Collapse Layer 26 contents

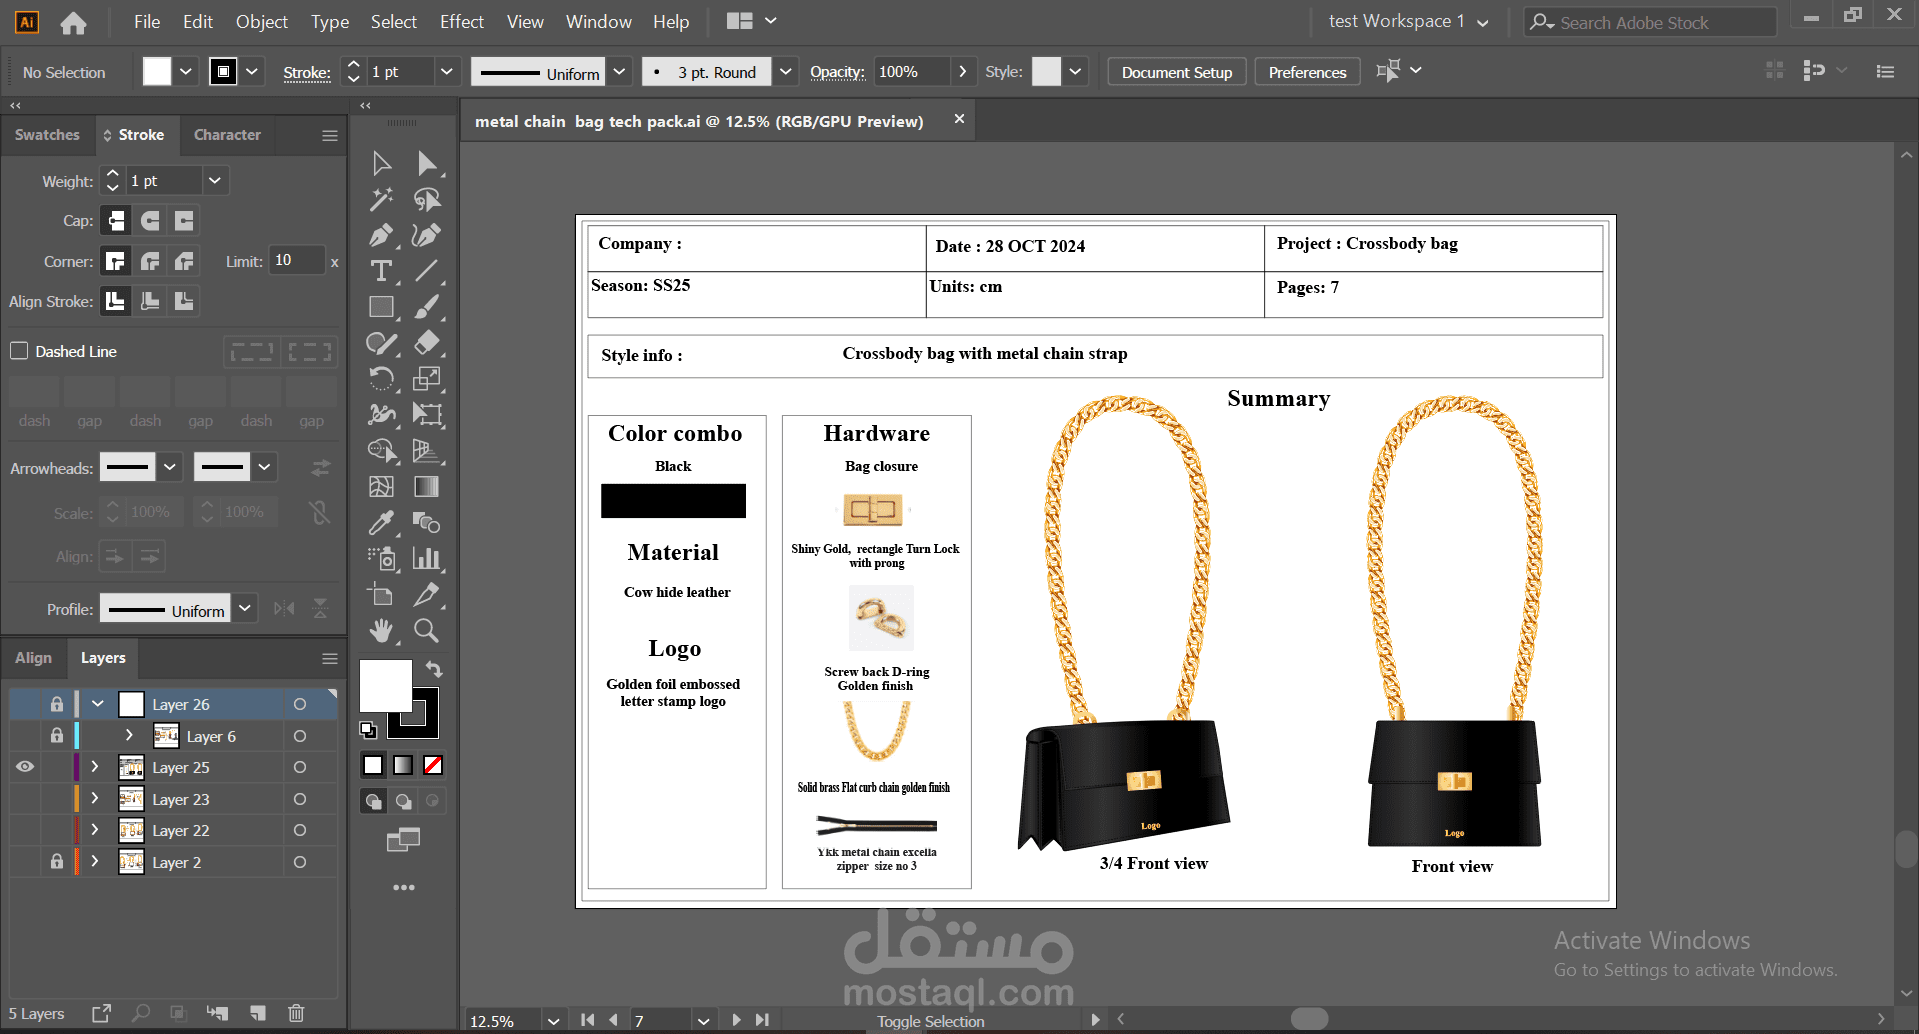tap(98, 704)
